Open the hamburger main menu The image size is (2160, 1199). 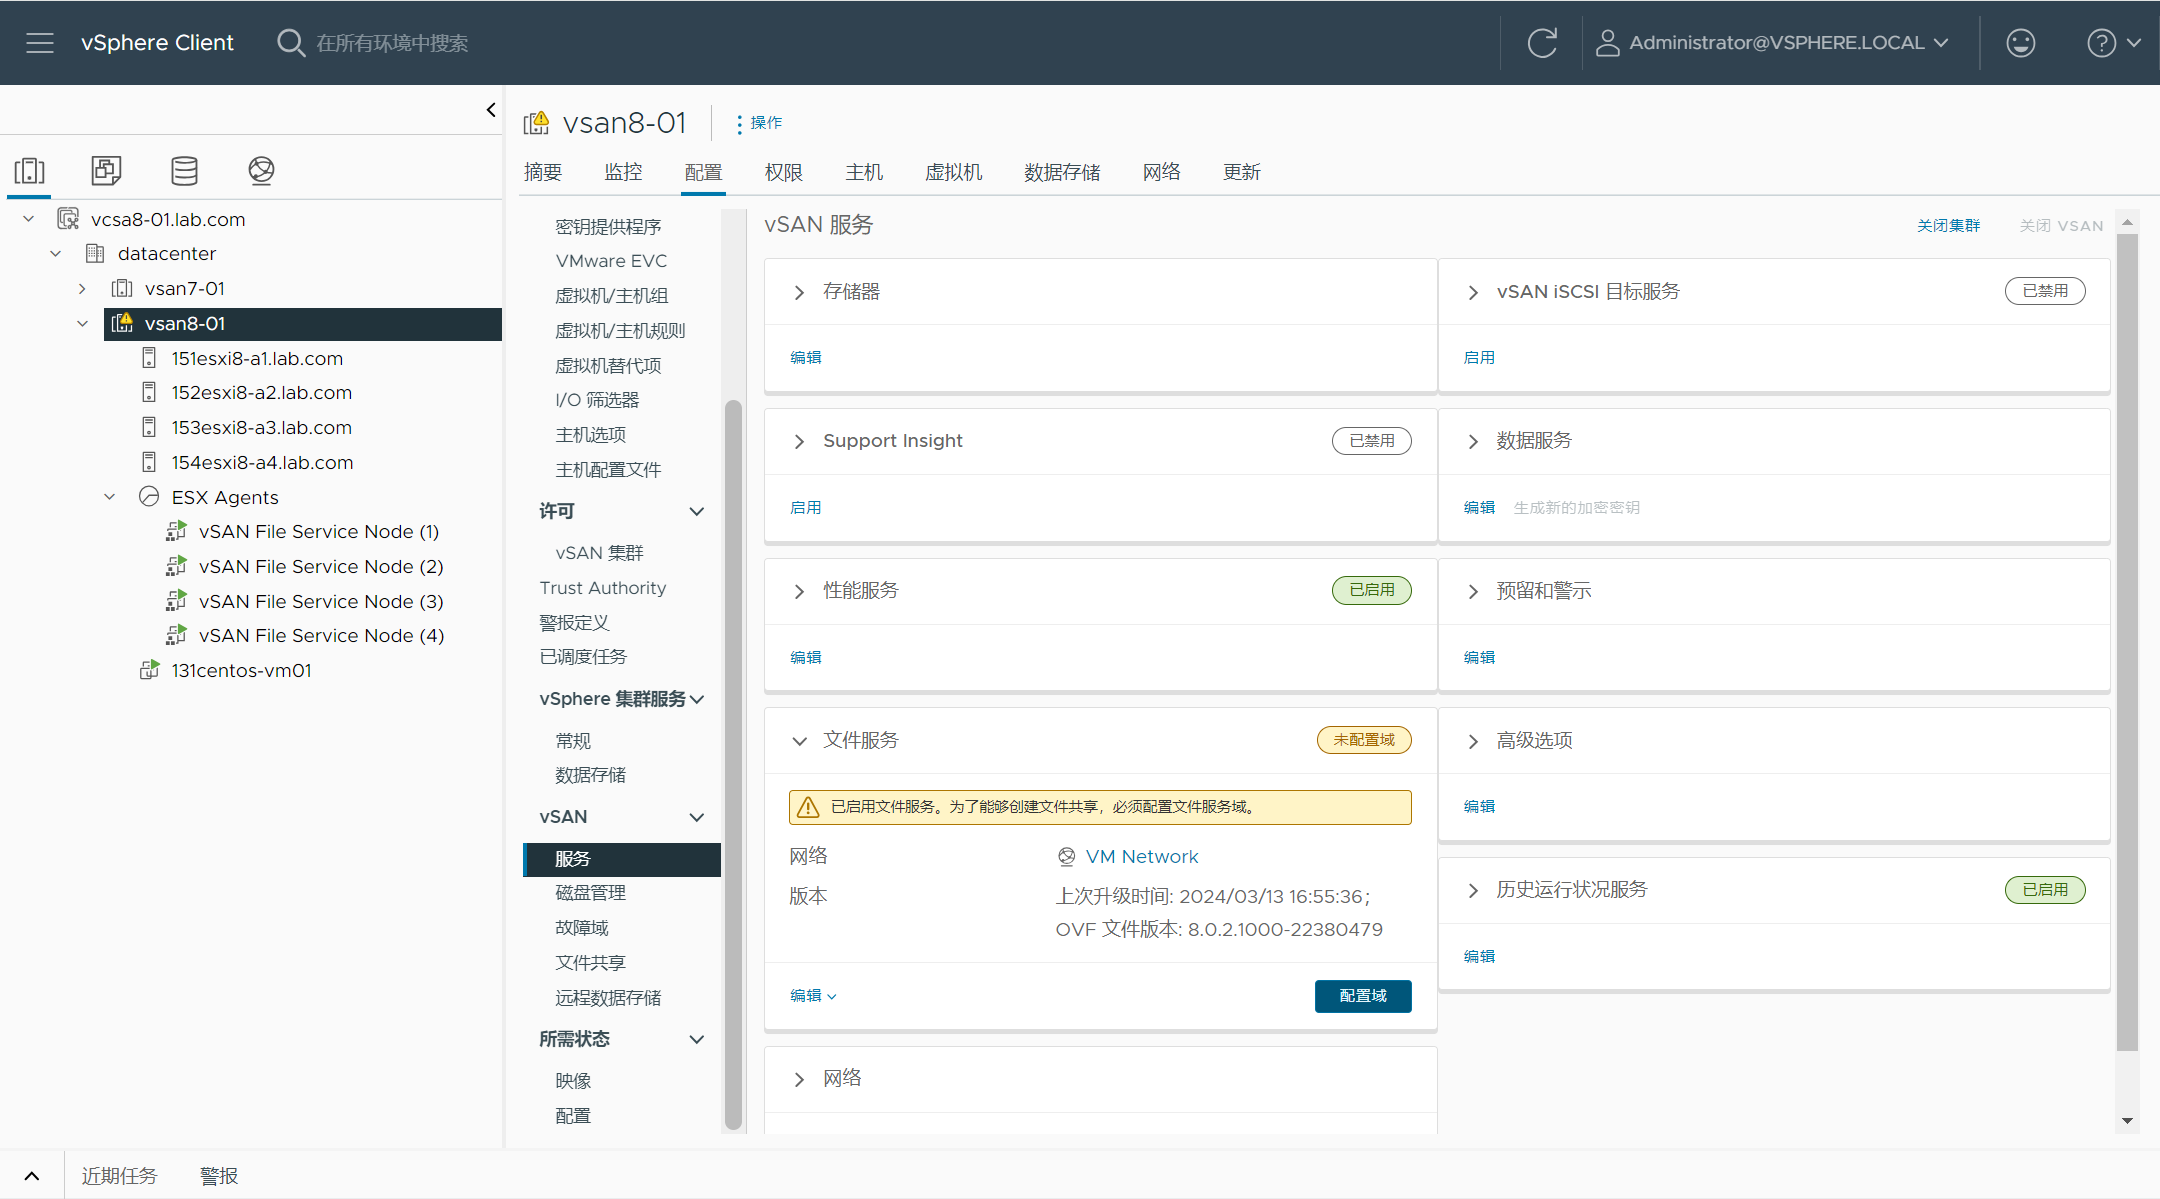(40, 43)
